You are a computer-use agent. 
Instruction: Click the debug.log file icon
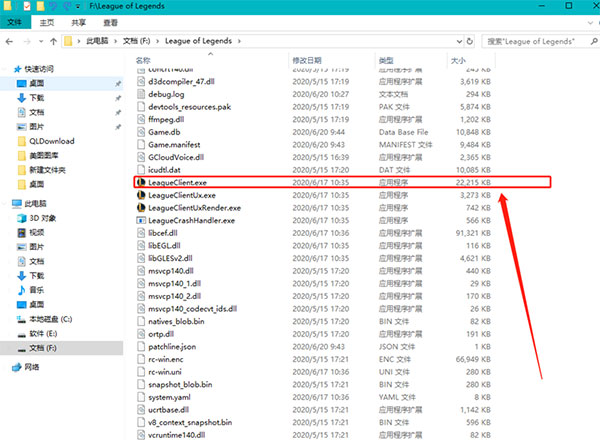141,94
